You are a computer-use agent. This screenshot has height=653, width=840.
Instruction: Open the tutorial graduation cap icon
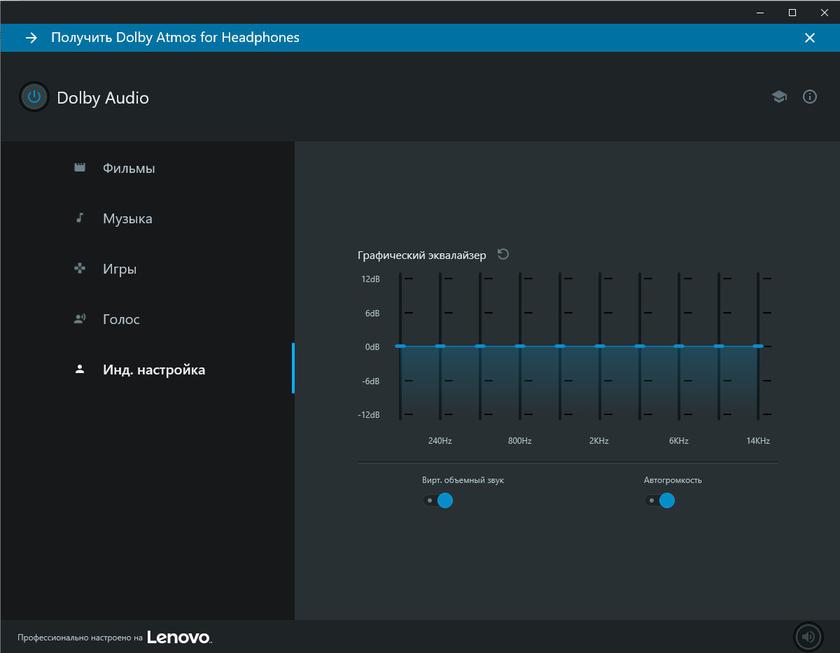779,97
